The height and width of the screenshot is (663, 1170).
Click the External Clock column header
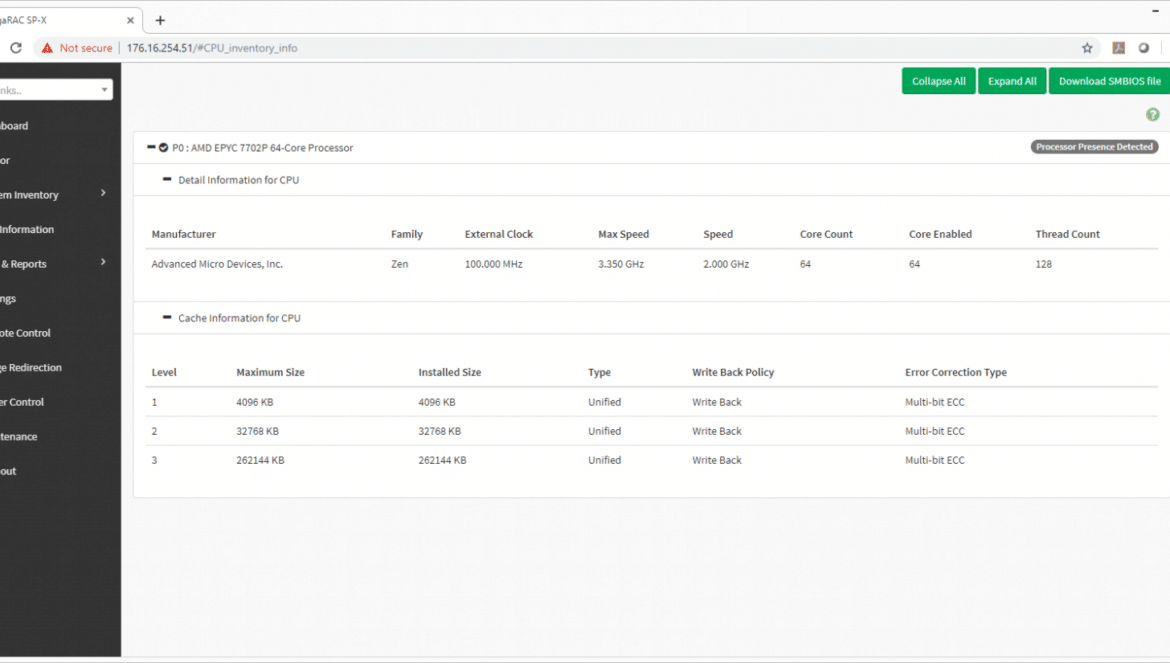(x=498, y=234)
